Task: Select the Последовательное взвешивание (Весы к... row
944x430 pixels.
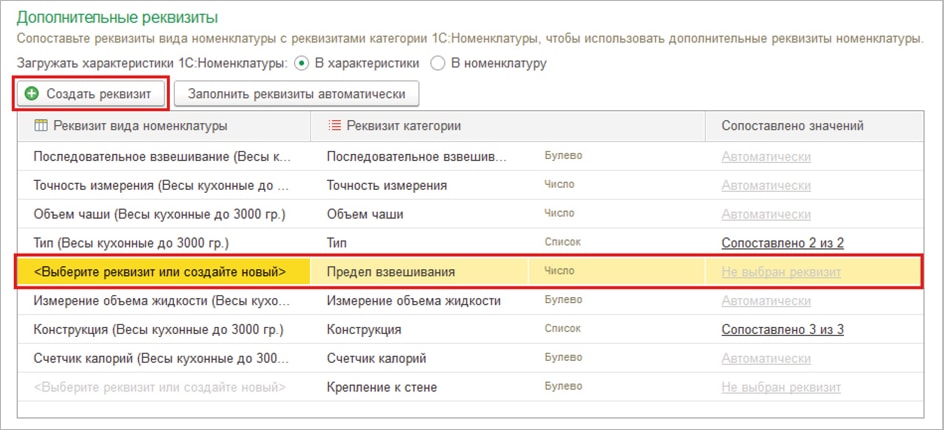Action: pyautogui.click(x=161, y=157)
